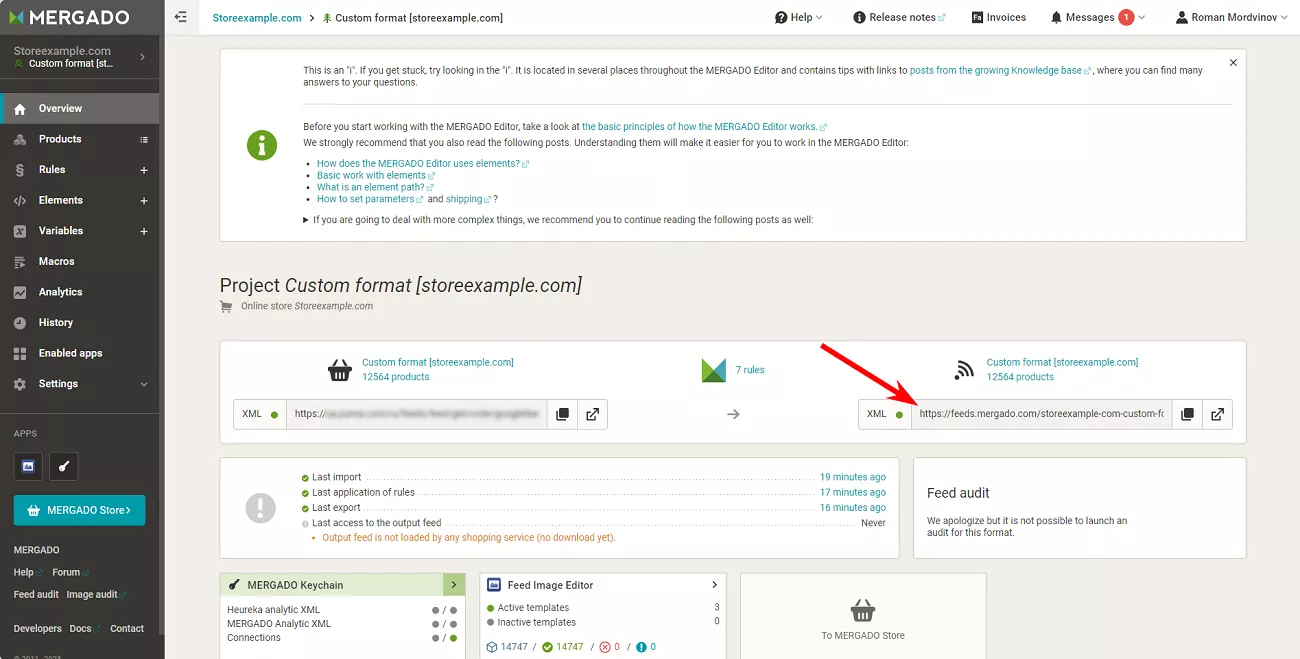The width and height of the screenshot is (1300, 659).
Task: Expand the MERGADO Keychain panel arrow
Action: (454, 585)
